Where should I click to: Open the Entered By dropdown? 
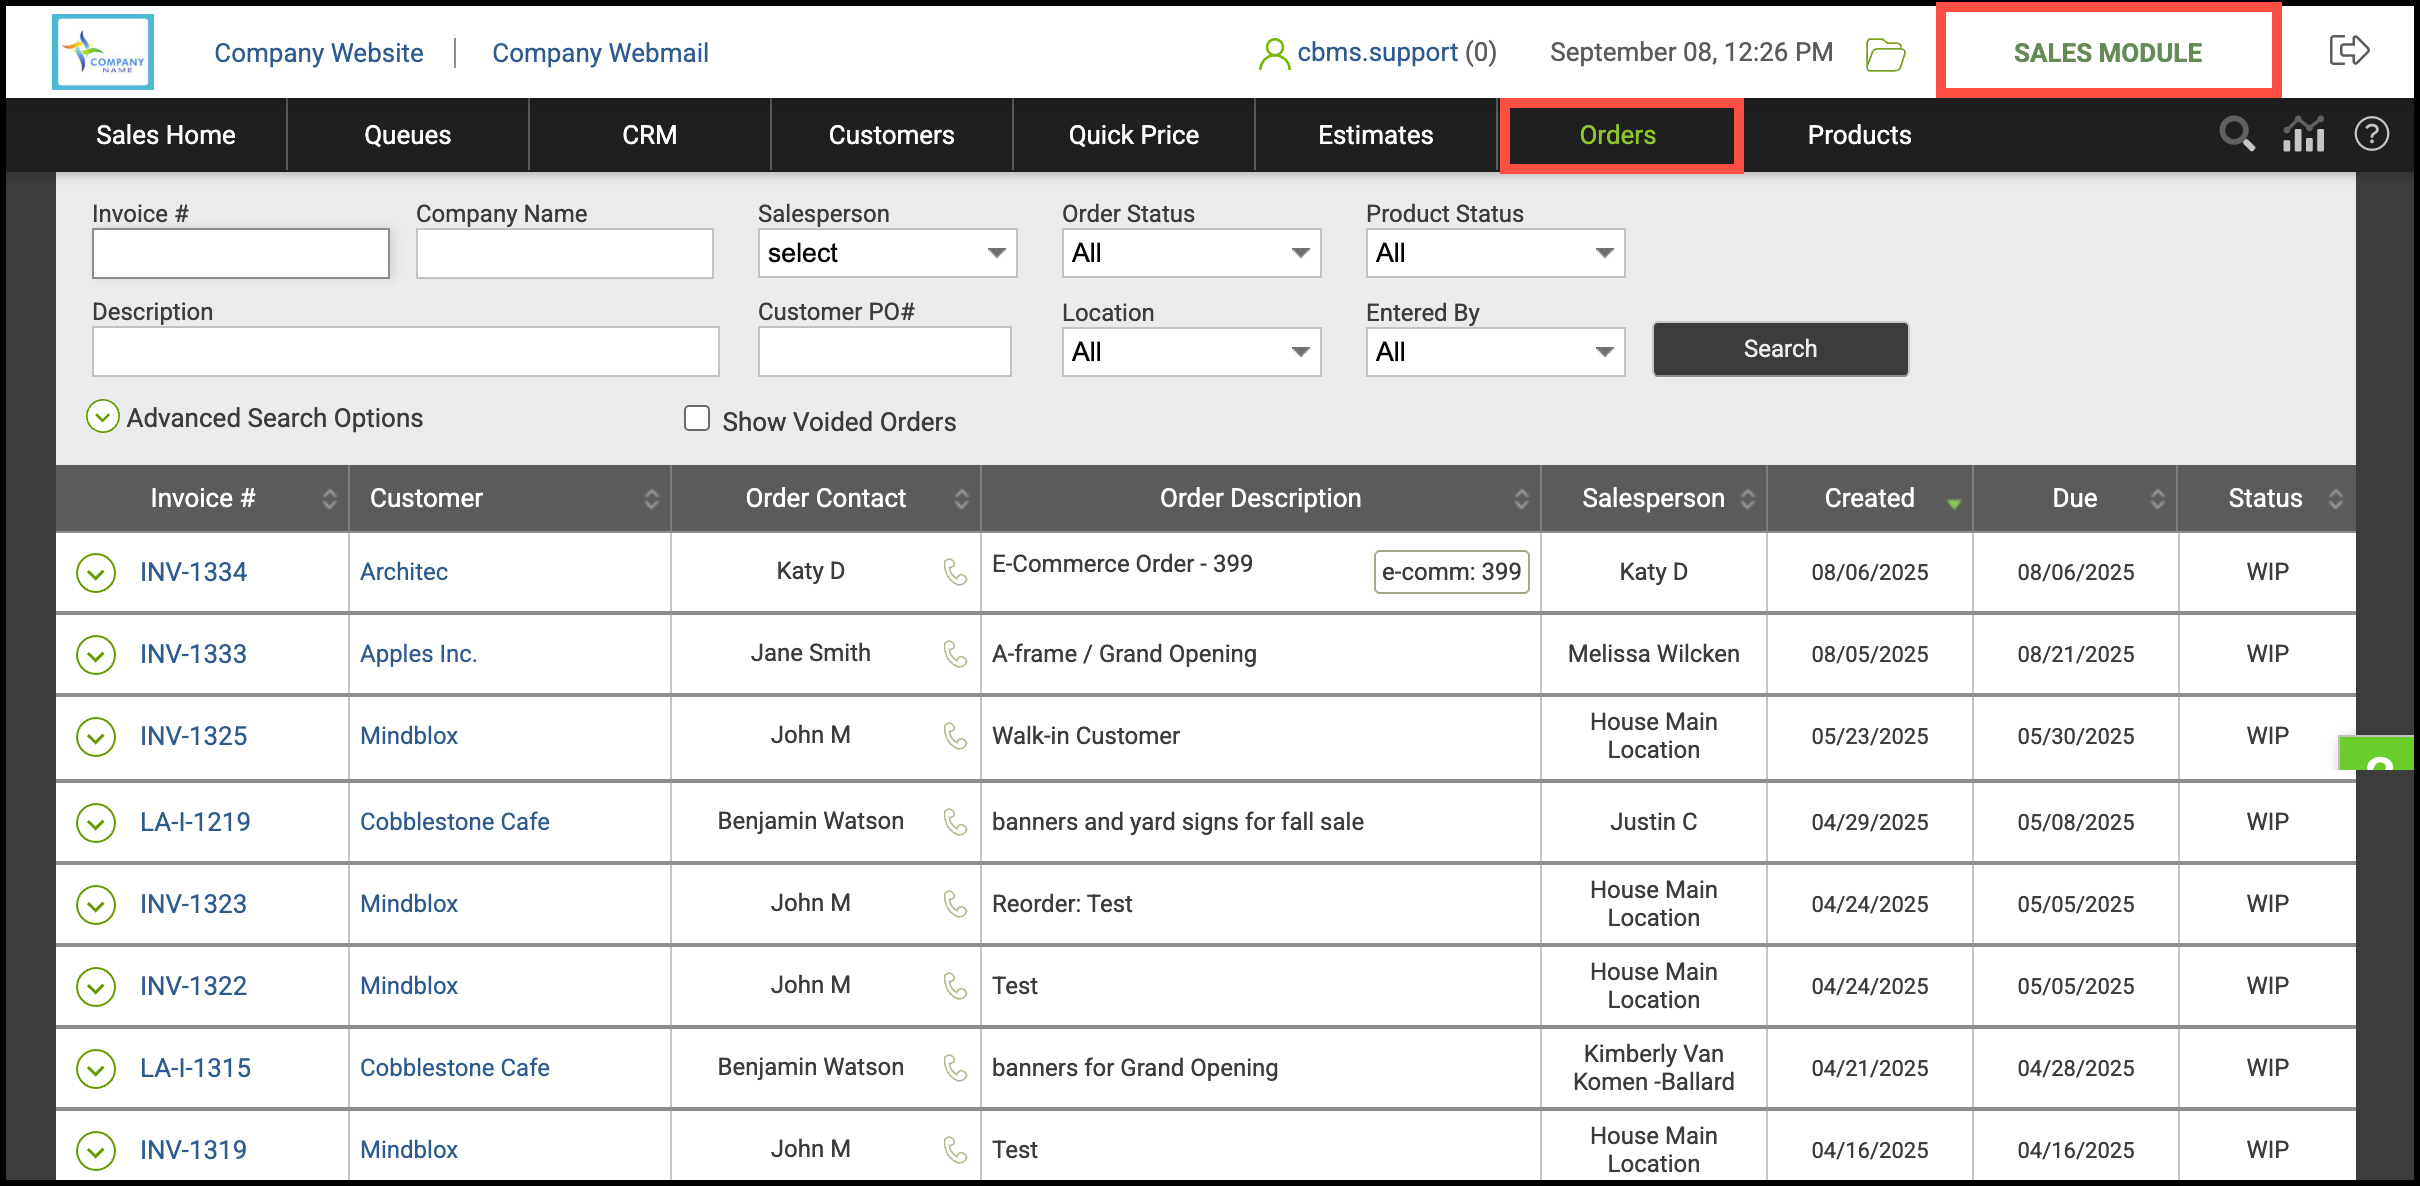1494,352
